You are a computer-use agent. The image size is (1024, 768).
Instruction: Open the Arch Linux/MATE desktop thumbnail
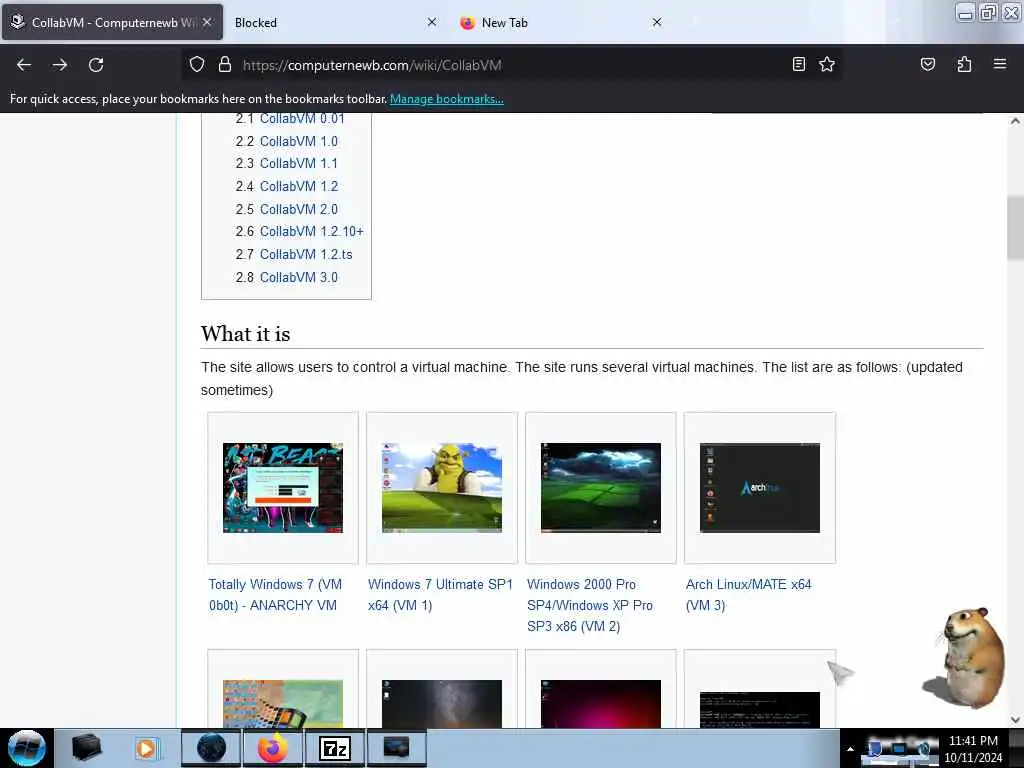(x=760, y=488)
